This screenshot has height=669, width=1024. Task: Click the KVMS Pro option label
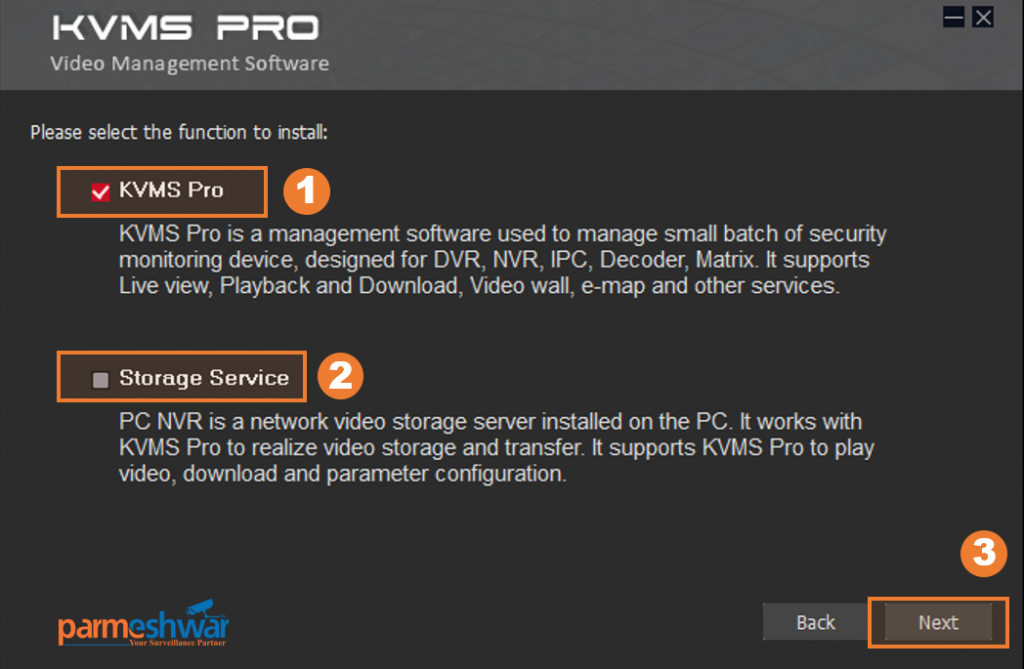point(171,190)
